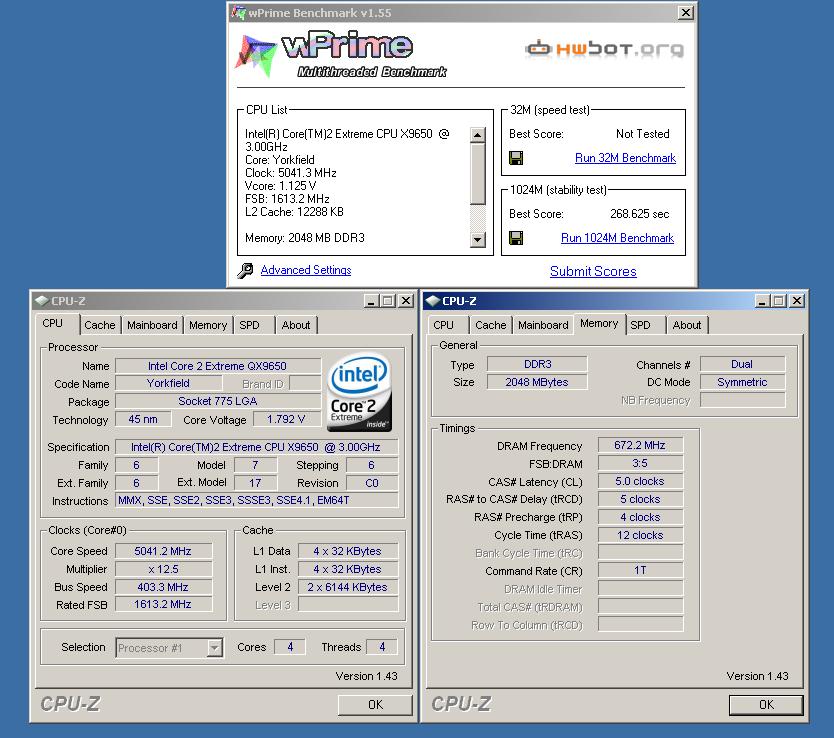This screenshot has height=738, width=834.
Task: Click the Submit Scores link
Action: point(593,271)
